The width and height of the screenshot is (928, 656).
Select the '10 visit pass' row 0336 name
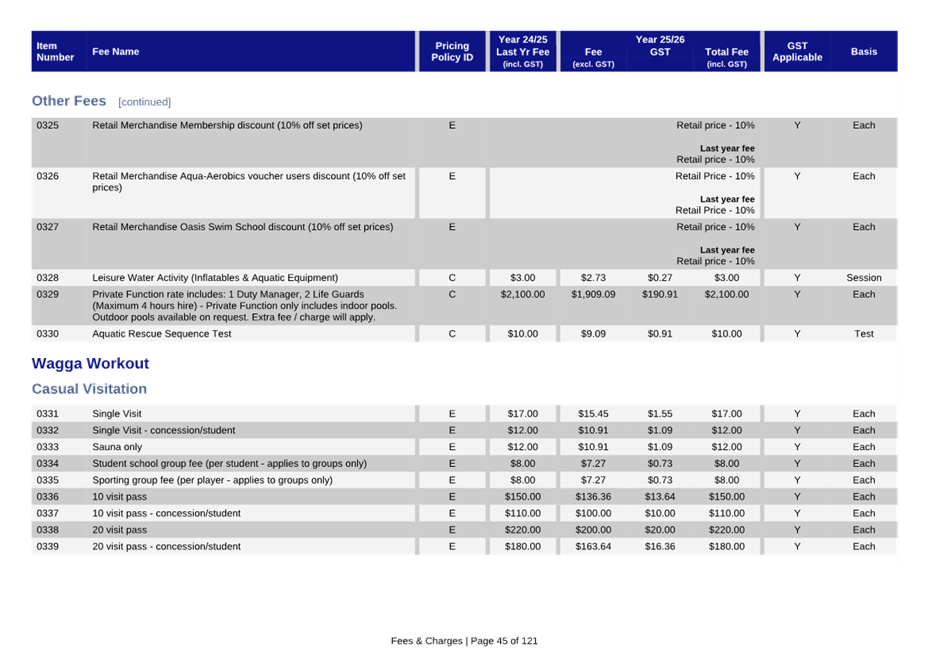tap(119, 497)
